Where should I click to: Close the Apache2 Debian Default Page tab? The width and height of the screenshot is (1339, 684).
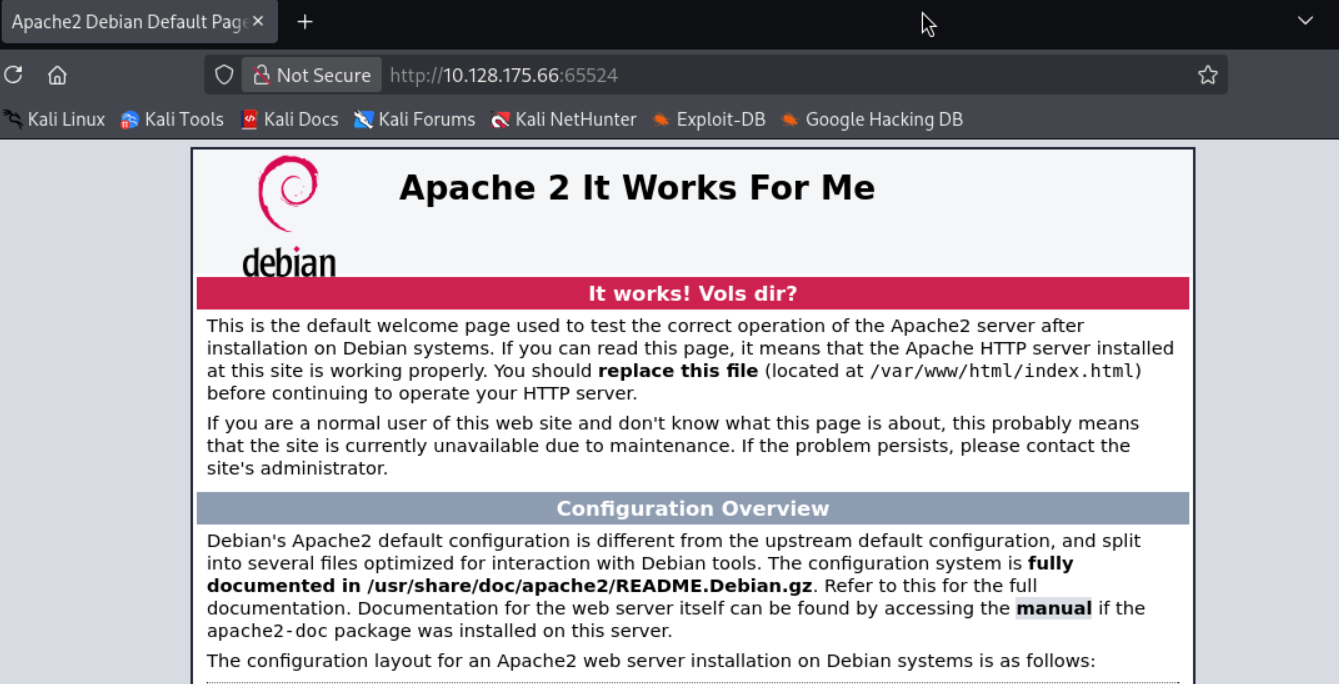pyautogui.click(x=258, y=21)
